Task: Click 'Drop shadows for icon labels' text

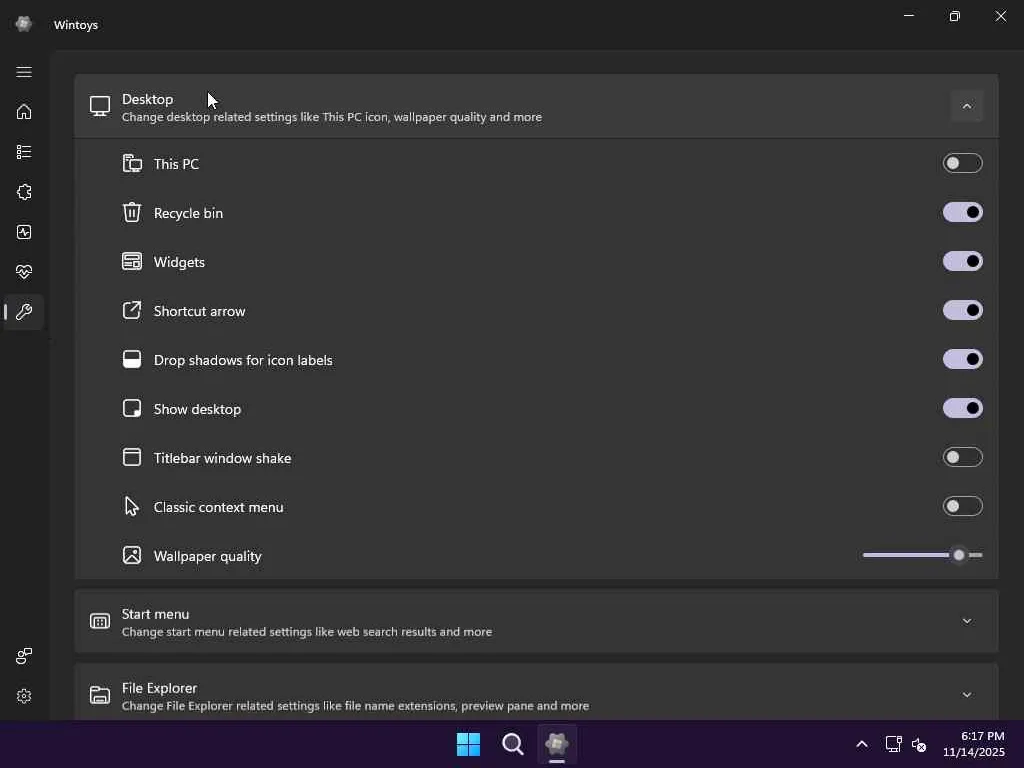Action: click(x=243, y=360)
